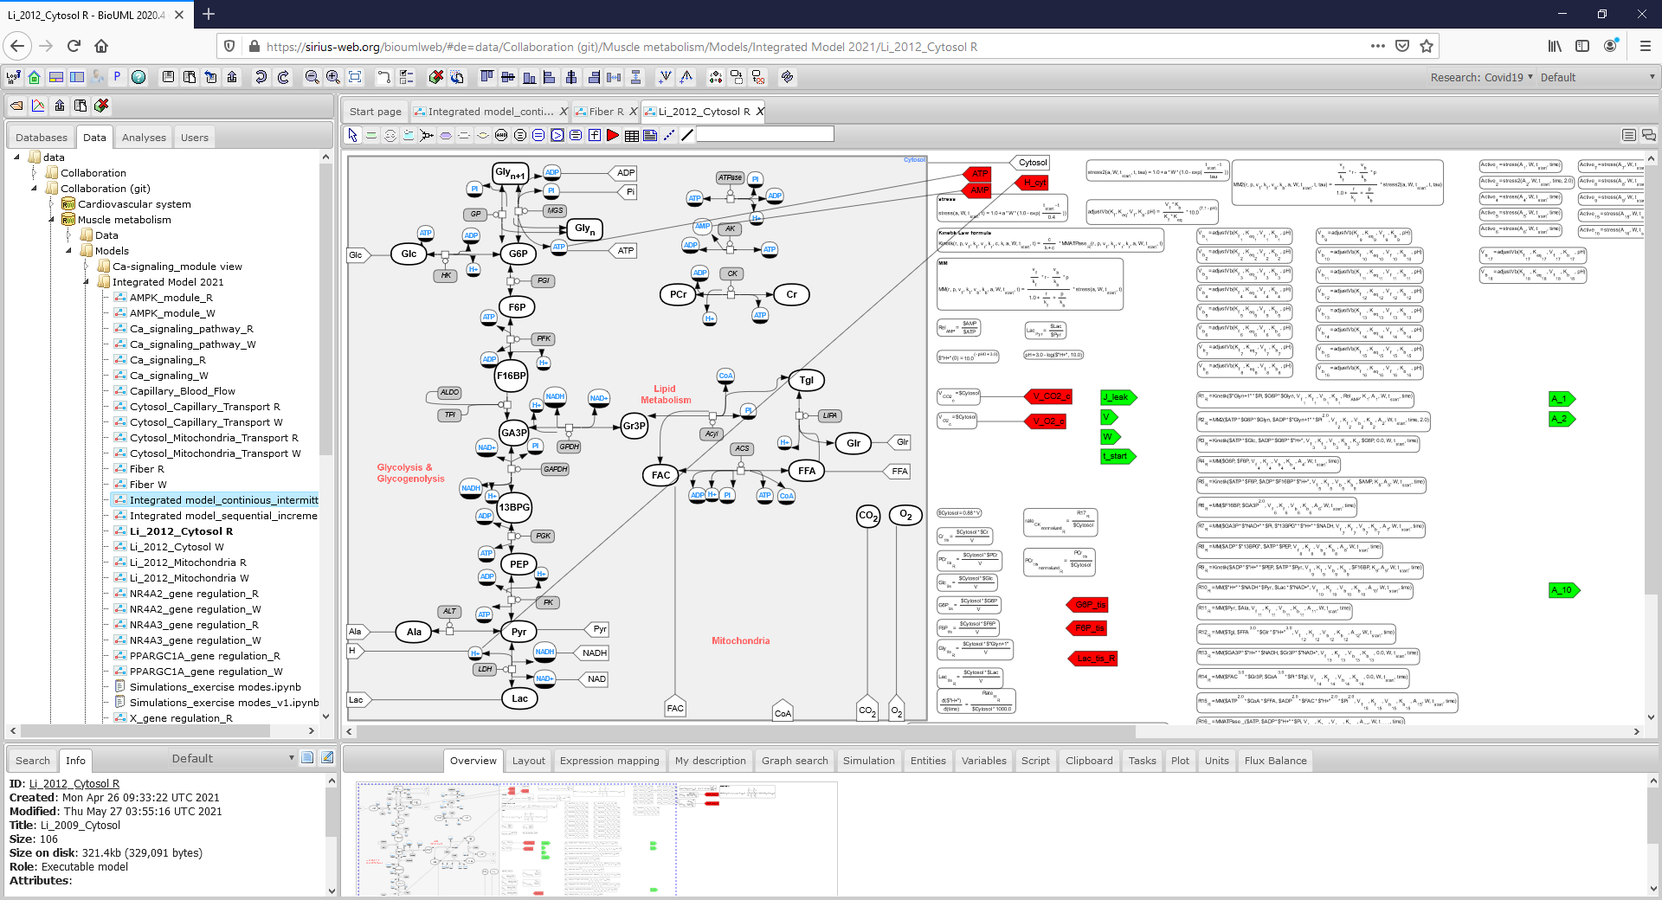Open a new browser tab
The image size is (1662, 900).
click(x=208, y=14)
